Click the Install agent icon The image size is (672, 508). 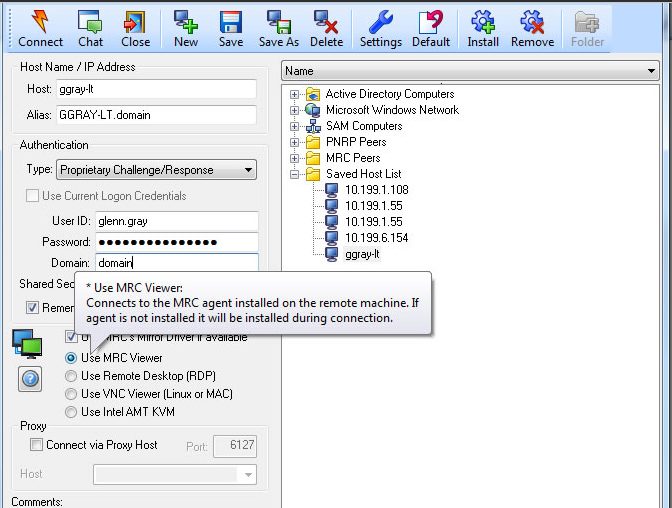pos(483,22)
